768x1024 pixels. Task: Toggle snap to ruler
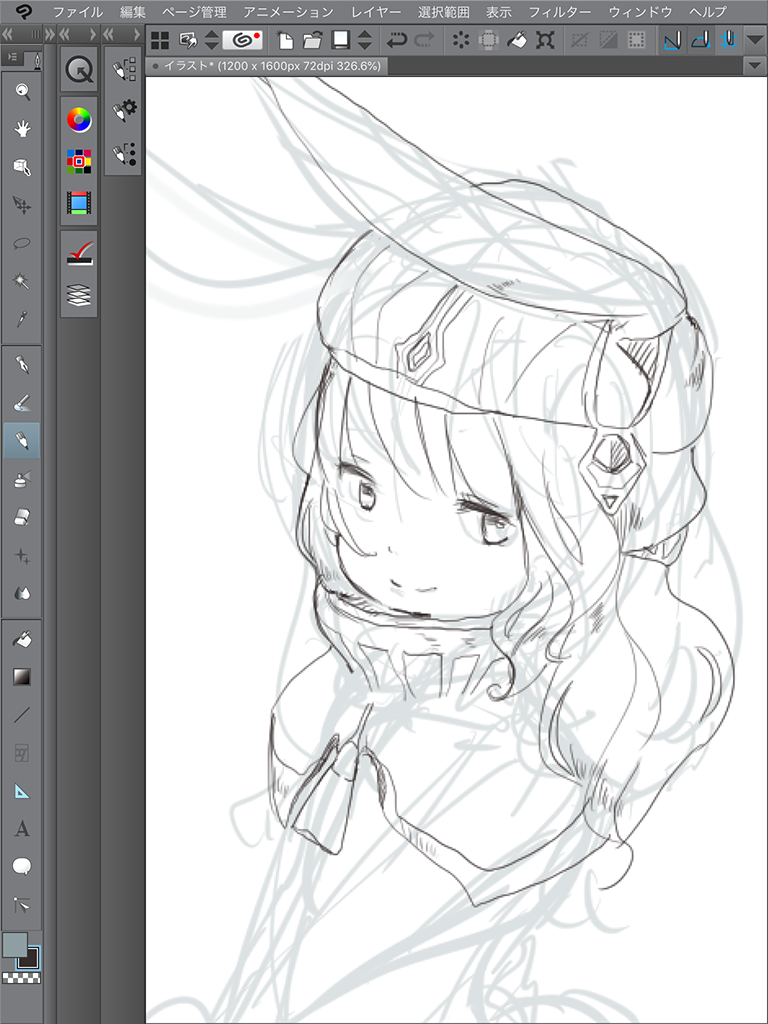(673, 40)
